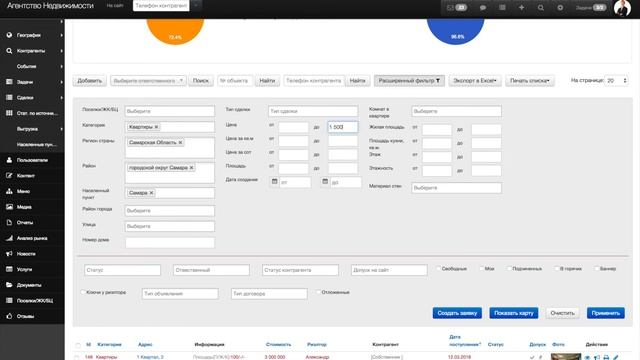This screenshot has height=360, width=640.
Task: Open the География sidebar section
Action: click(32, 35)
